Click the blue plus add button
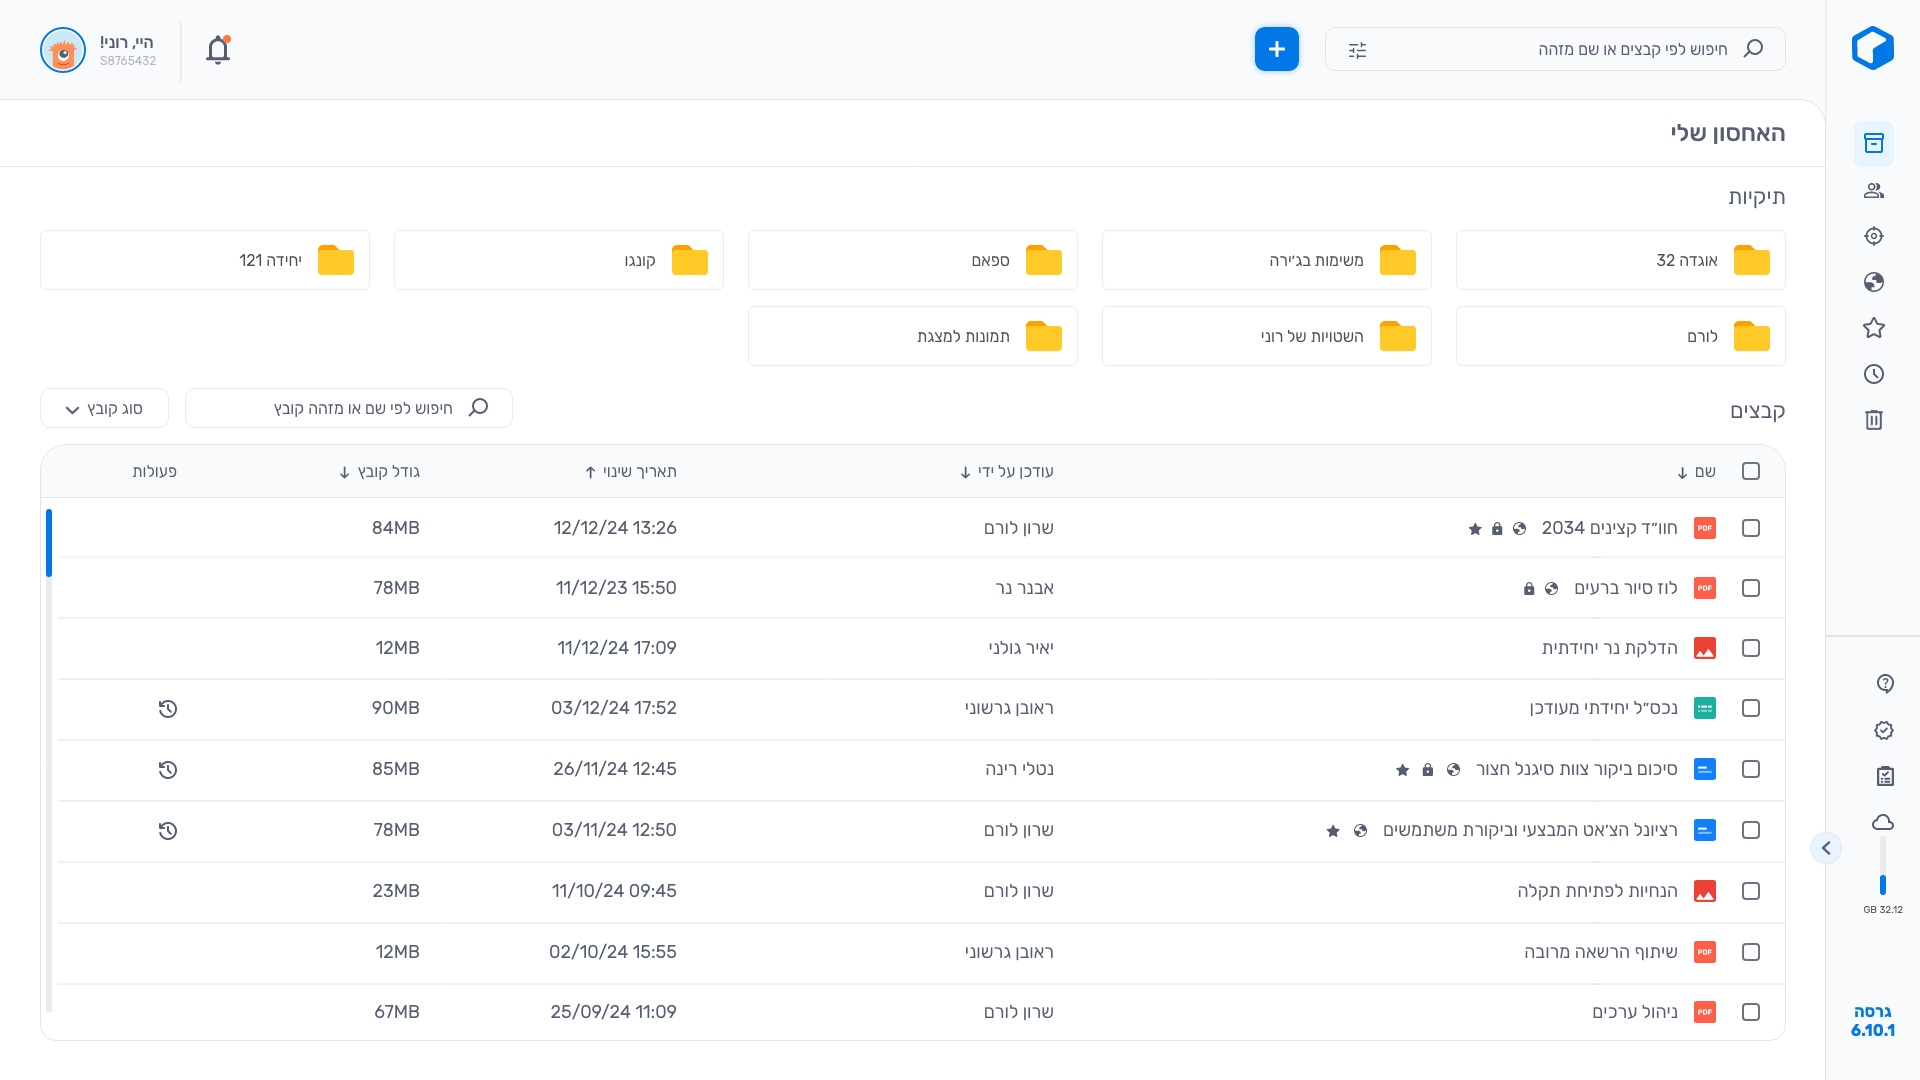Image resolution: width=1920 pixels, height=1080 pixels. click(1277, 49)
